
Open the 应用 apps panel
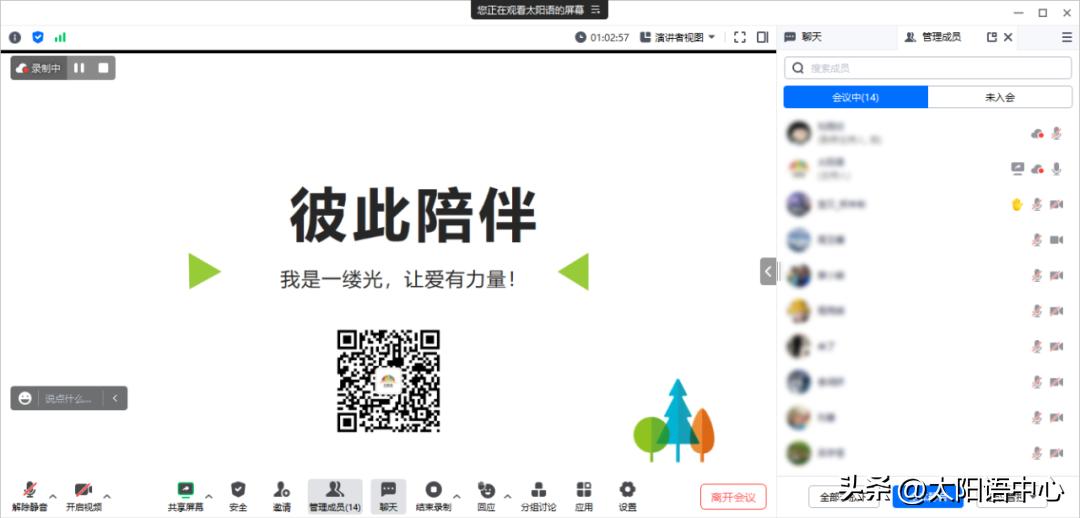click(x=584, y=497)
